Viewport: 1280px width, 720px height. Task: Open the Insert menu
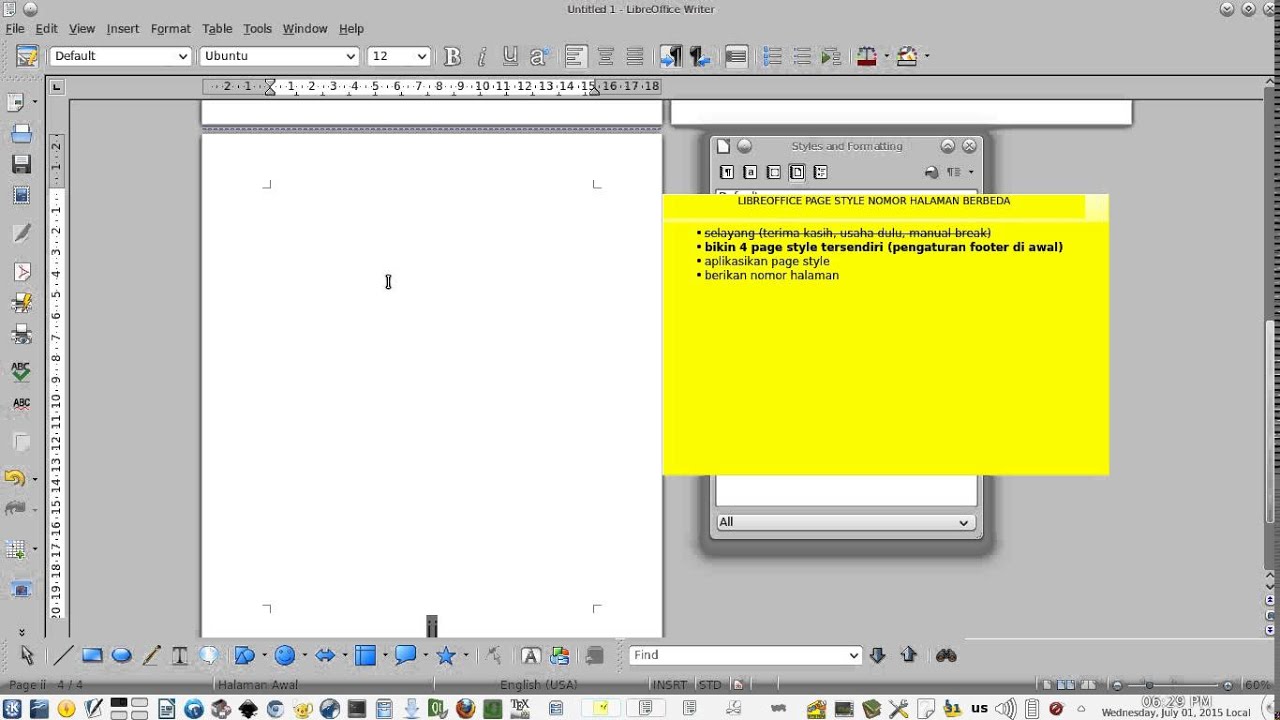point(123,28)
